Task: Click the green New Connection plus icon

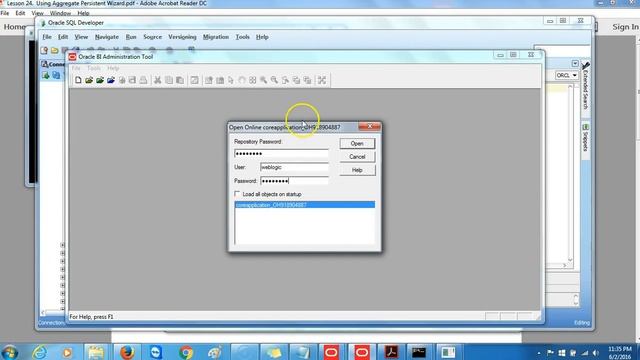Action: click(45, 75)
